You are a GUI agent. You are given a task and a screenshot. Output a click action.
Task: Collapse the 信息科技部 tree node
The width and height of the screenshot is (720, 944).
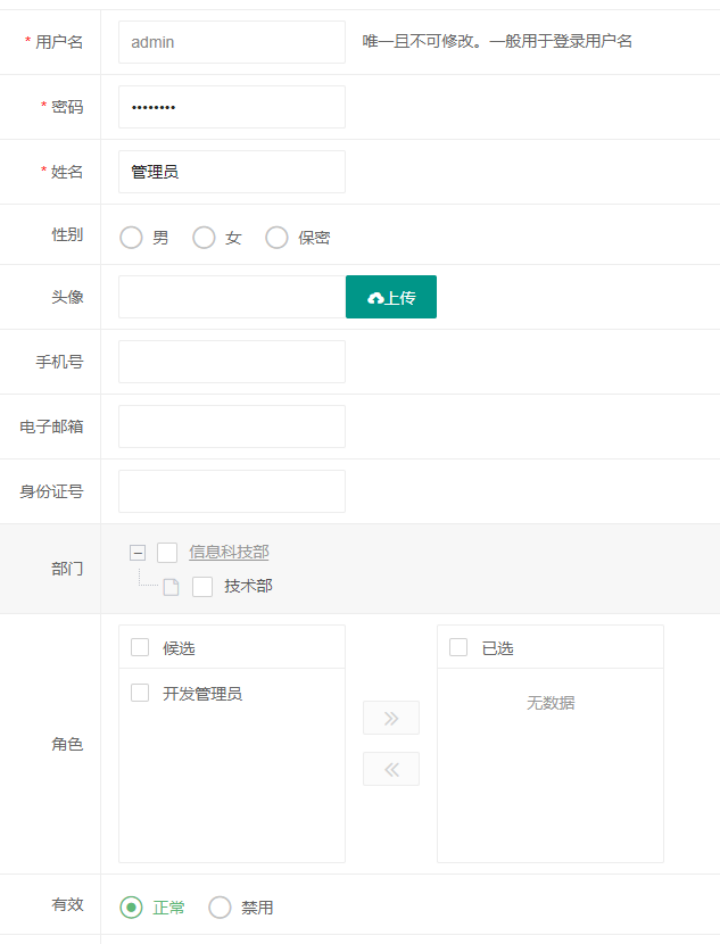pyautogui.click(x=138, y=553)
